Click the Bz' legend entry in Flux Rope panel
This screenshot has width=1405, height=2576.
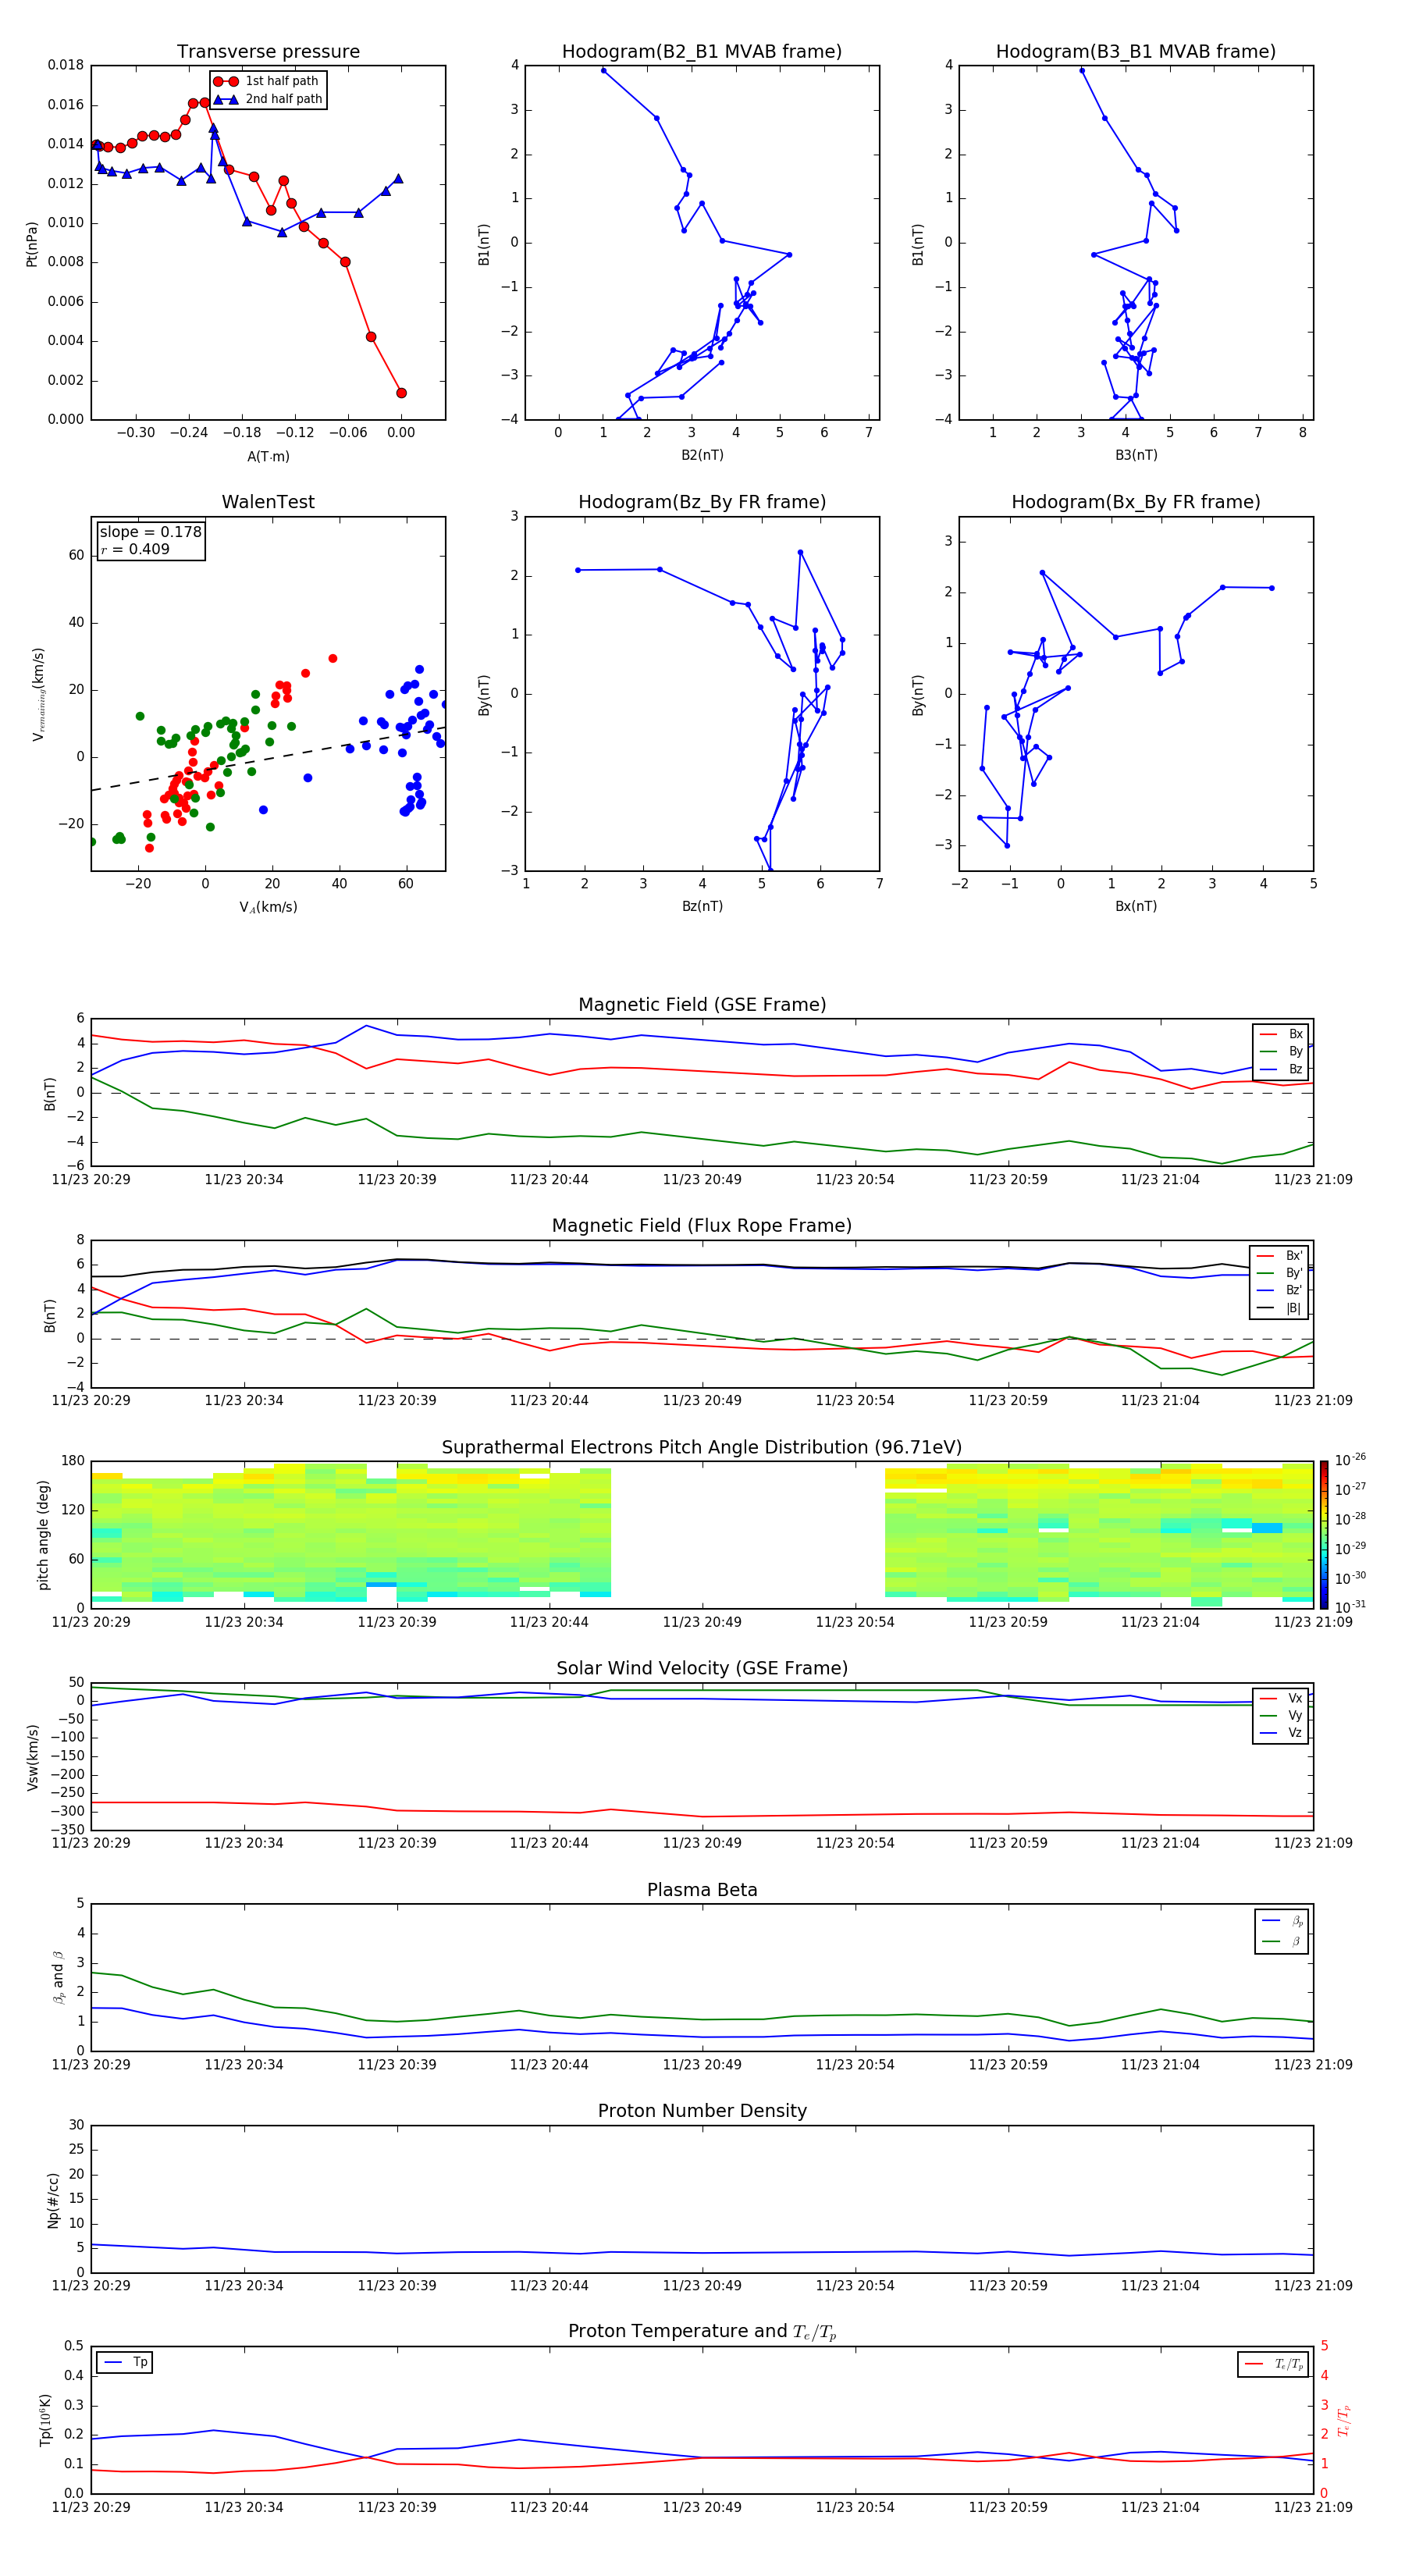[x=1279, y=1291]
